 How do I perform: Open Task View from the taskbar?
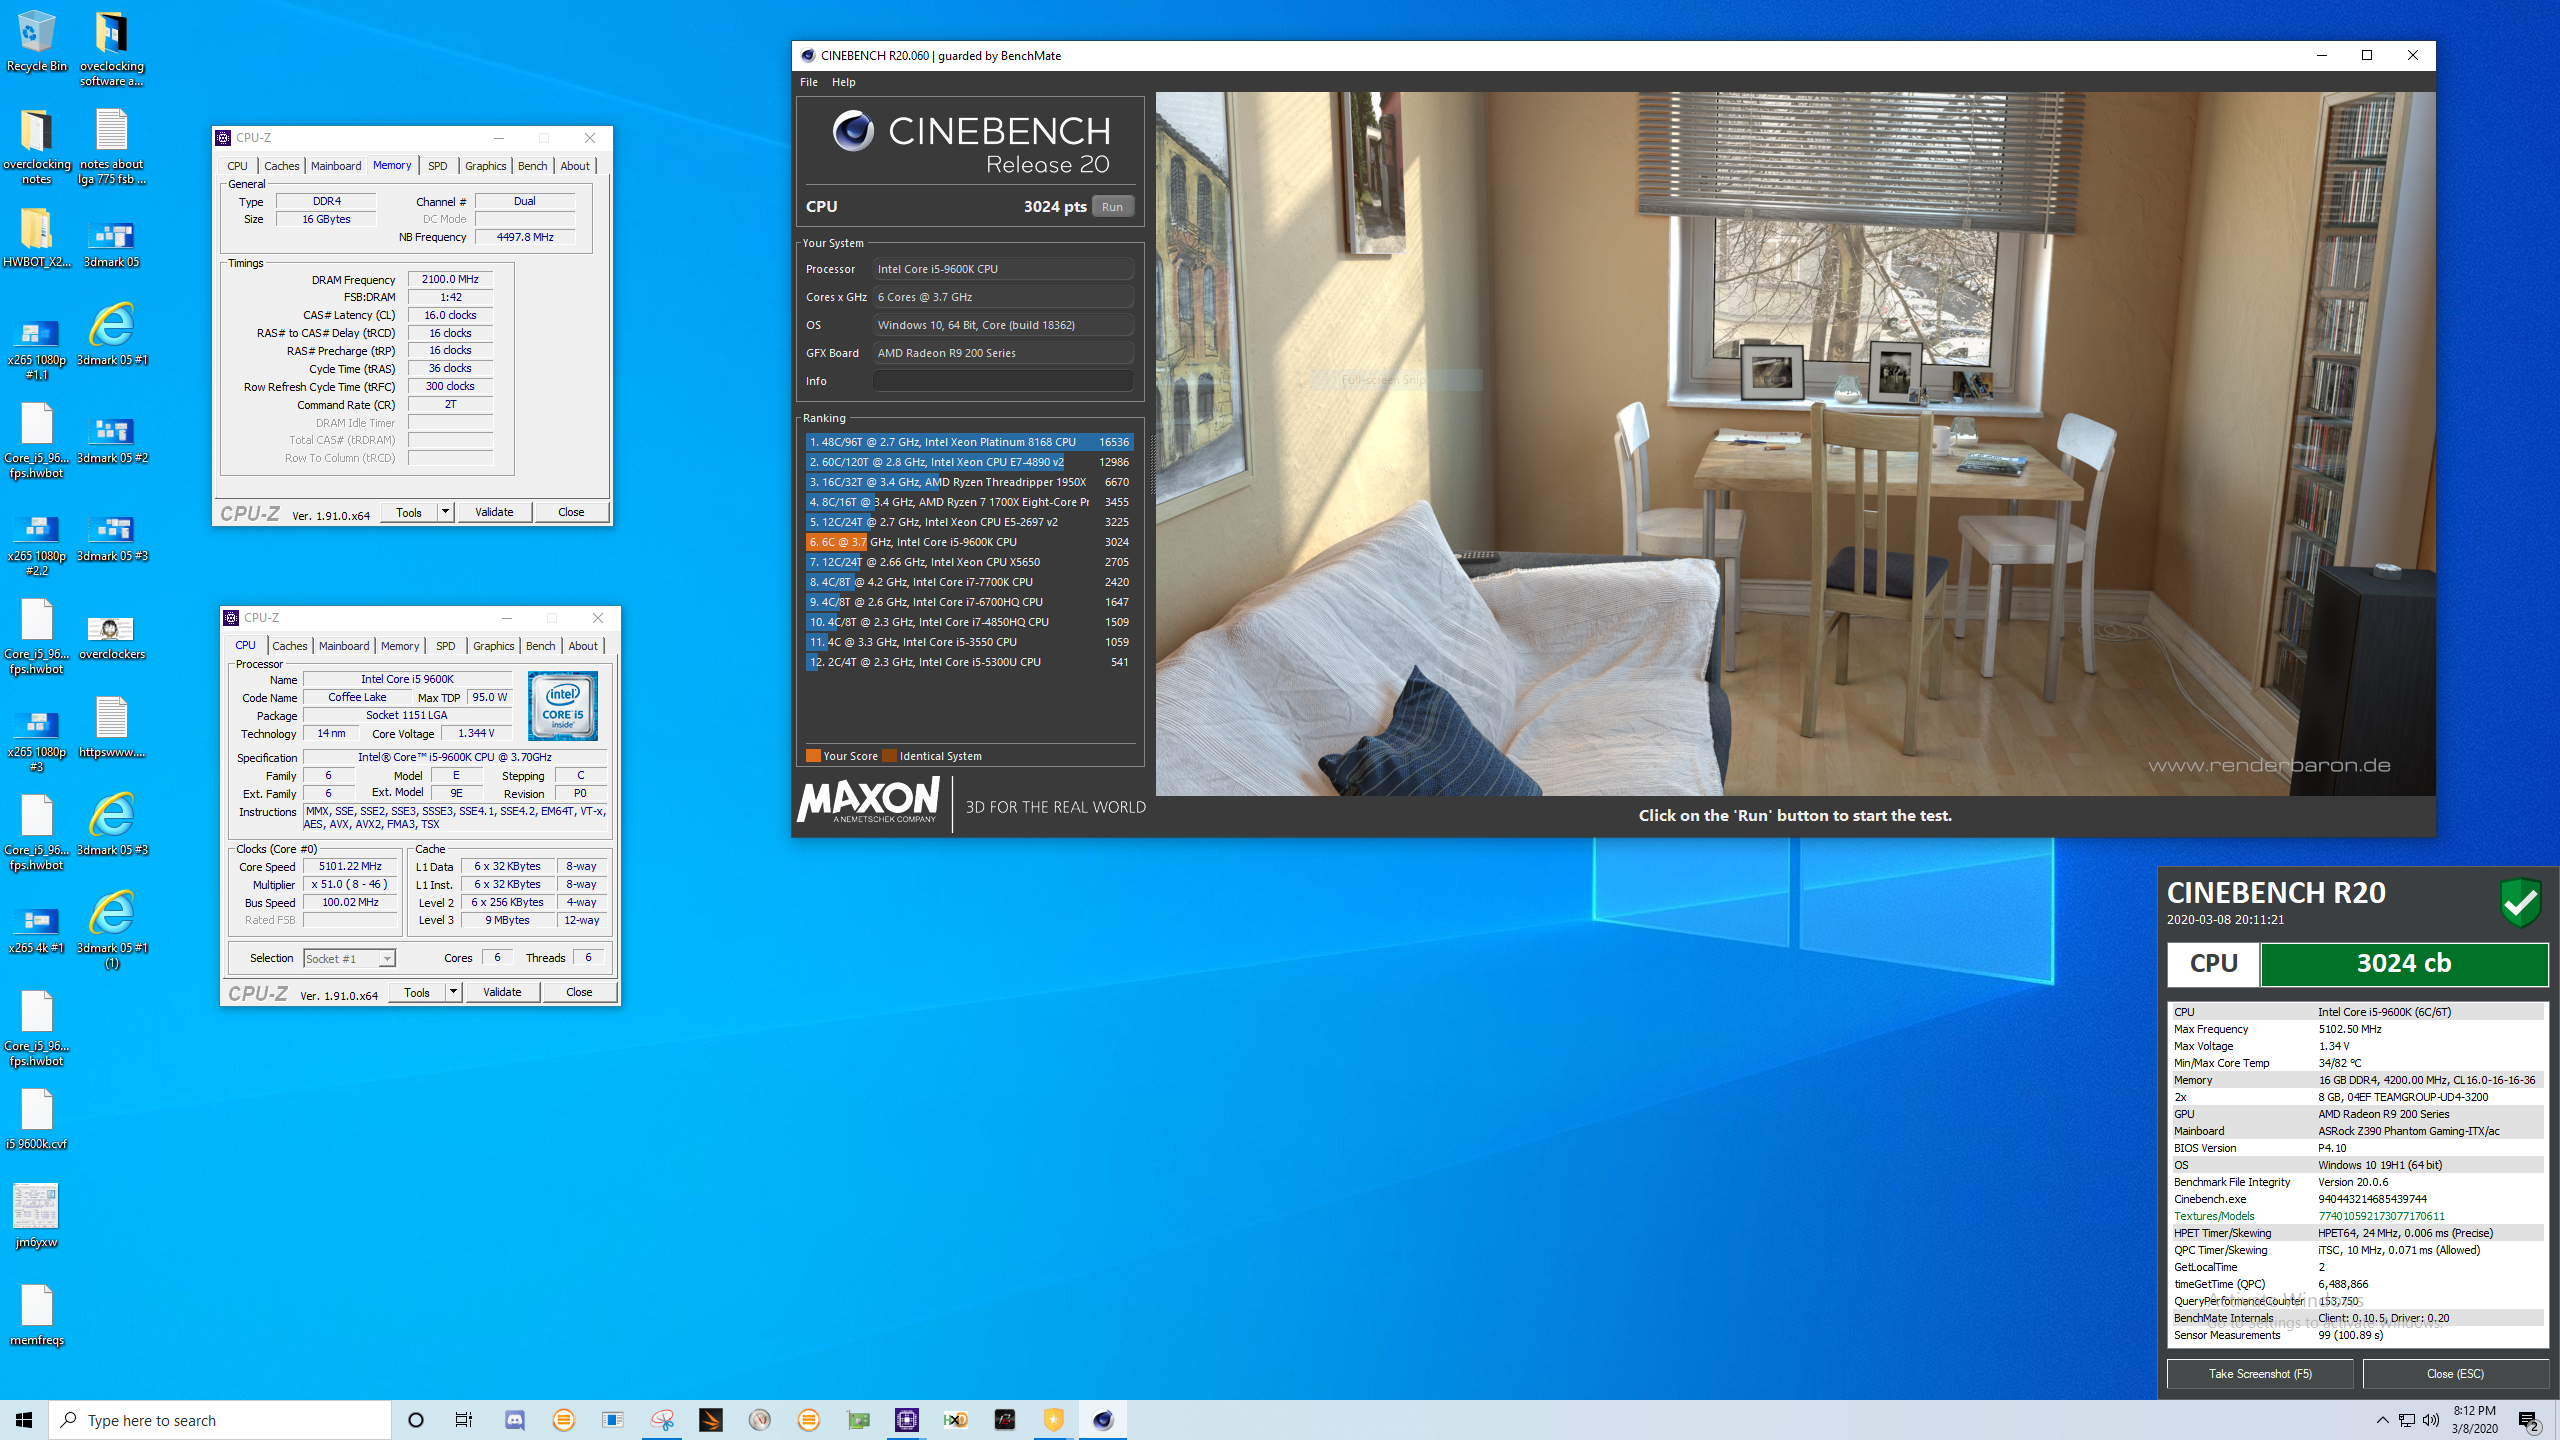464,1420
